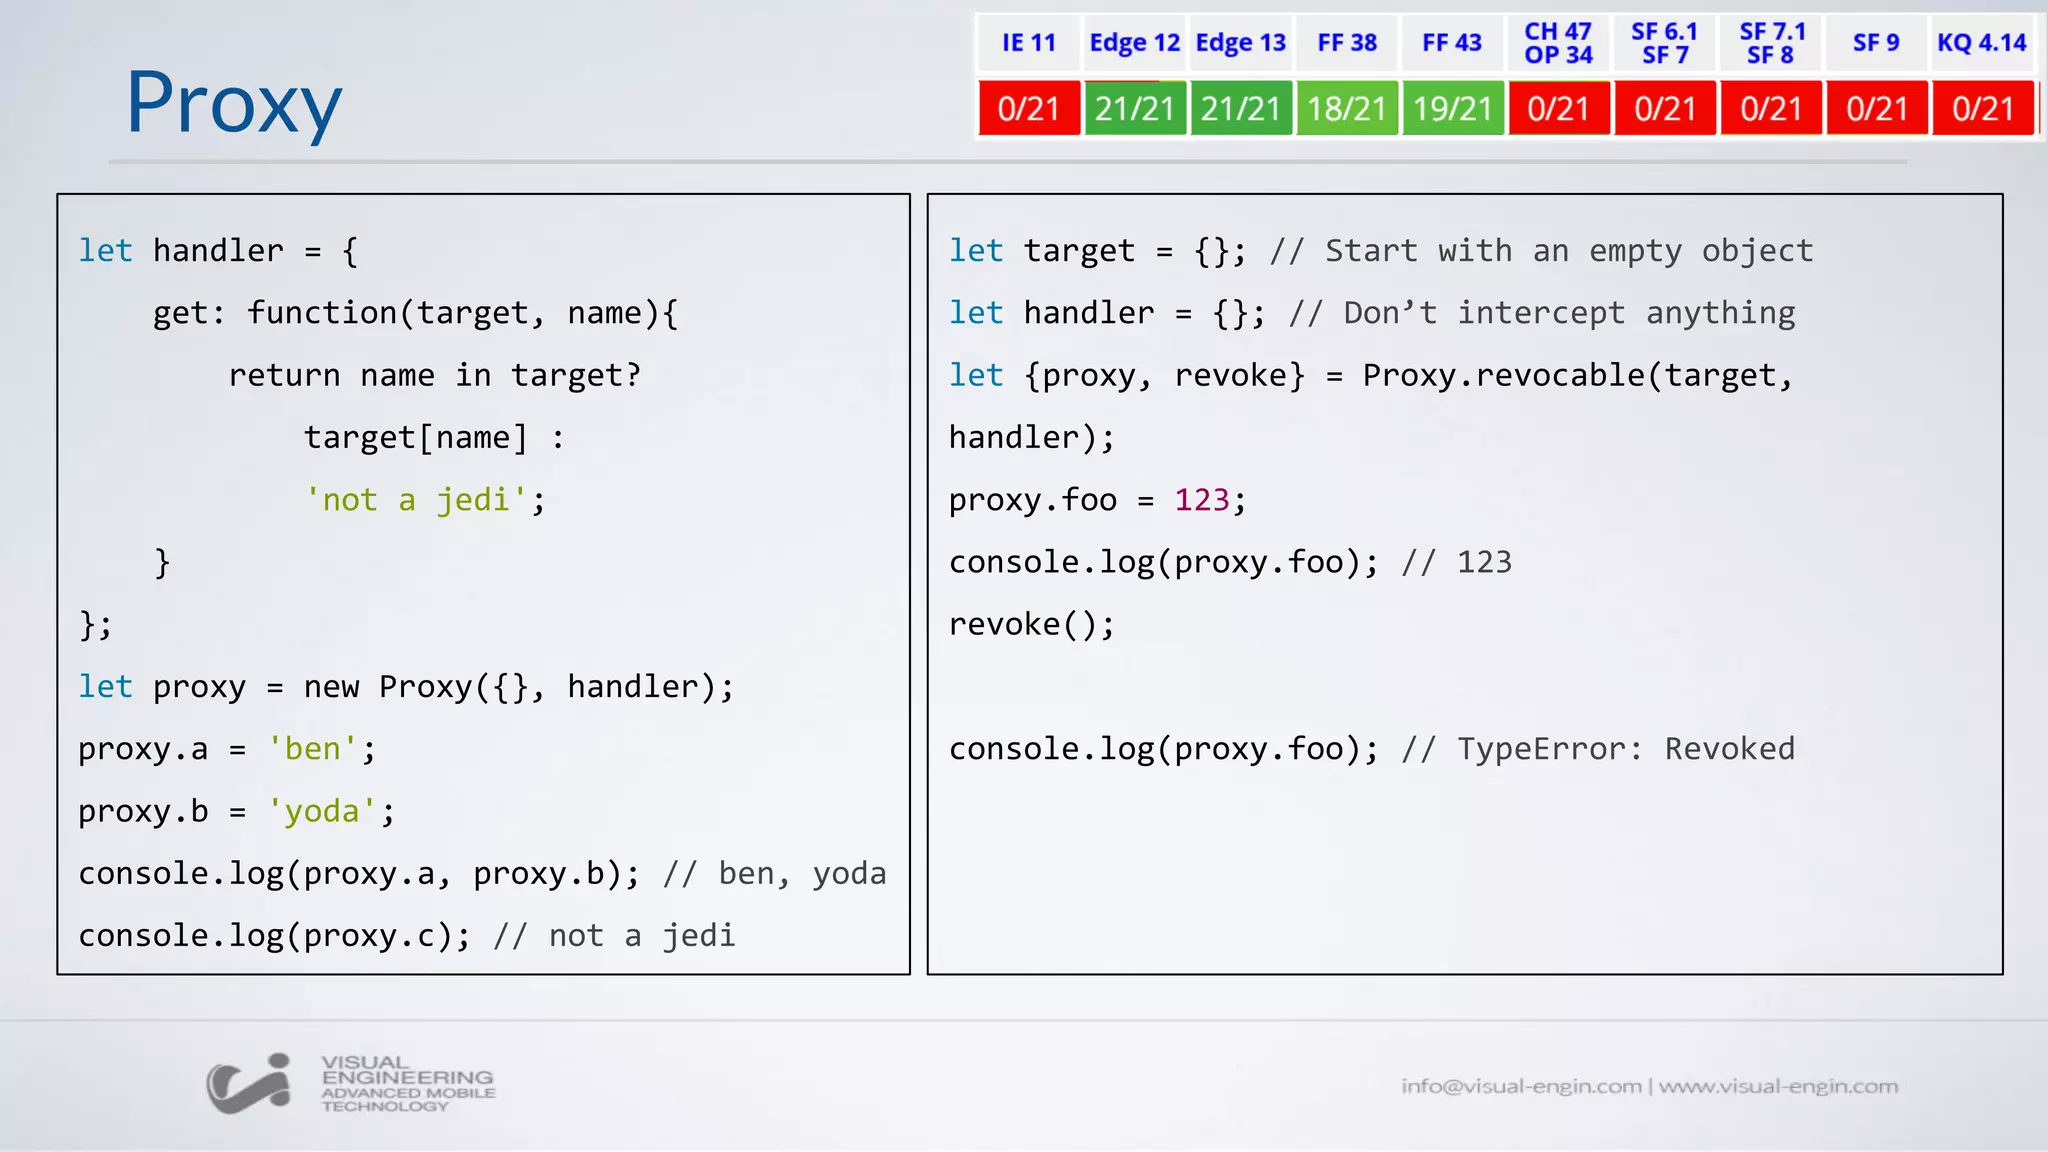Click the IE 11 browser header

coord(1028,43)
